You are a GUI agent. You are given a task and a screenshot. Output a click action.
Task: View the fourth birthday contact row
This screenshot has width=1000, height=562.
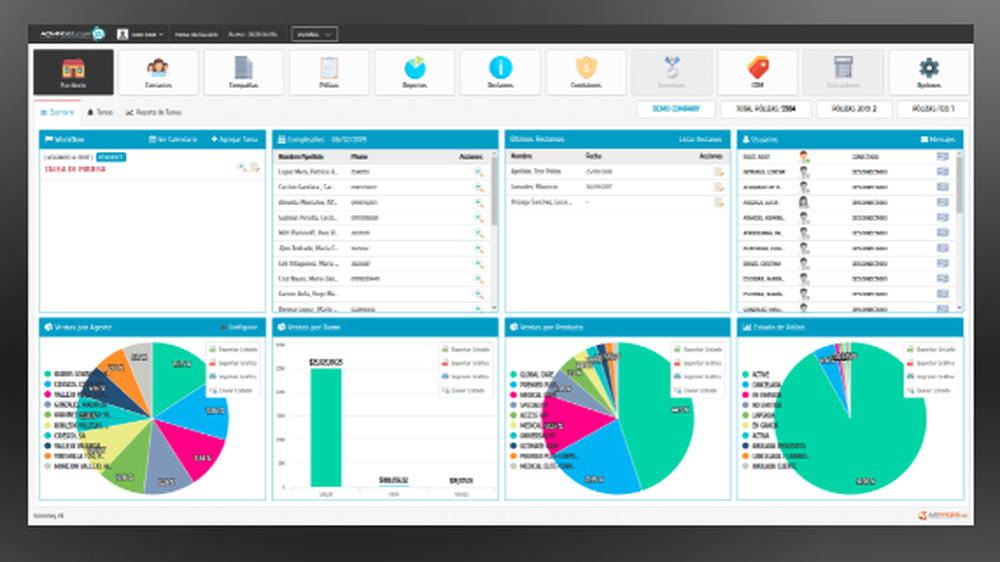(x=478, y=218)
